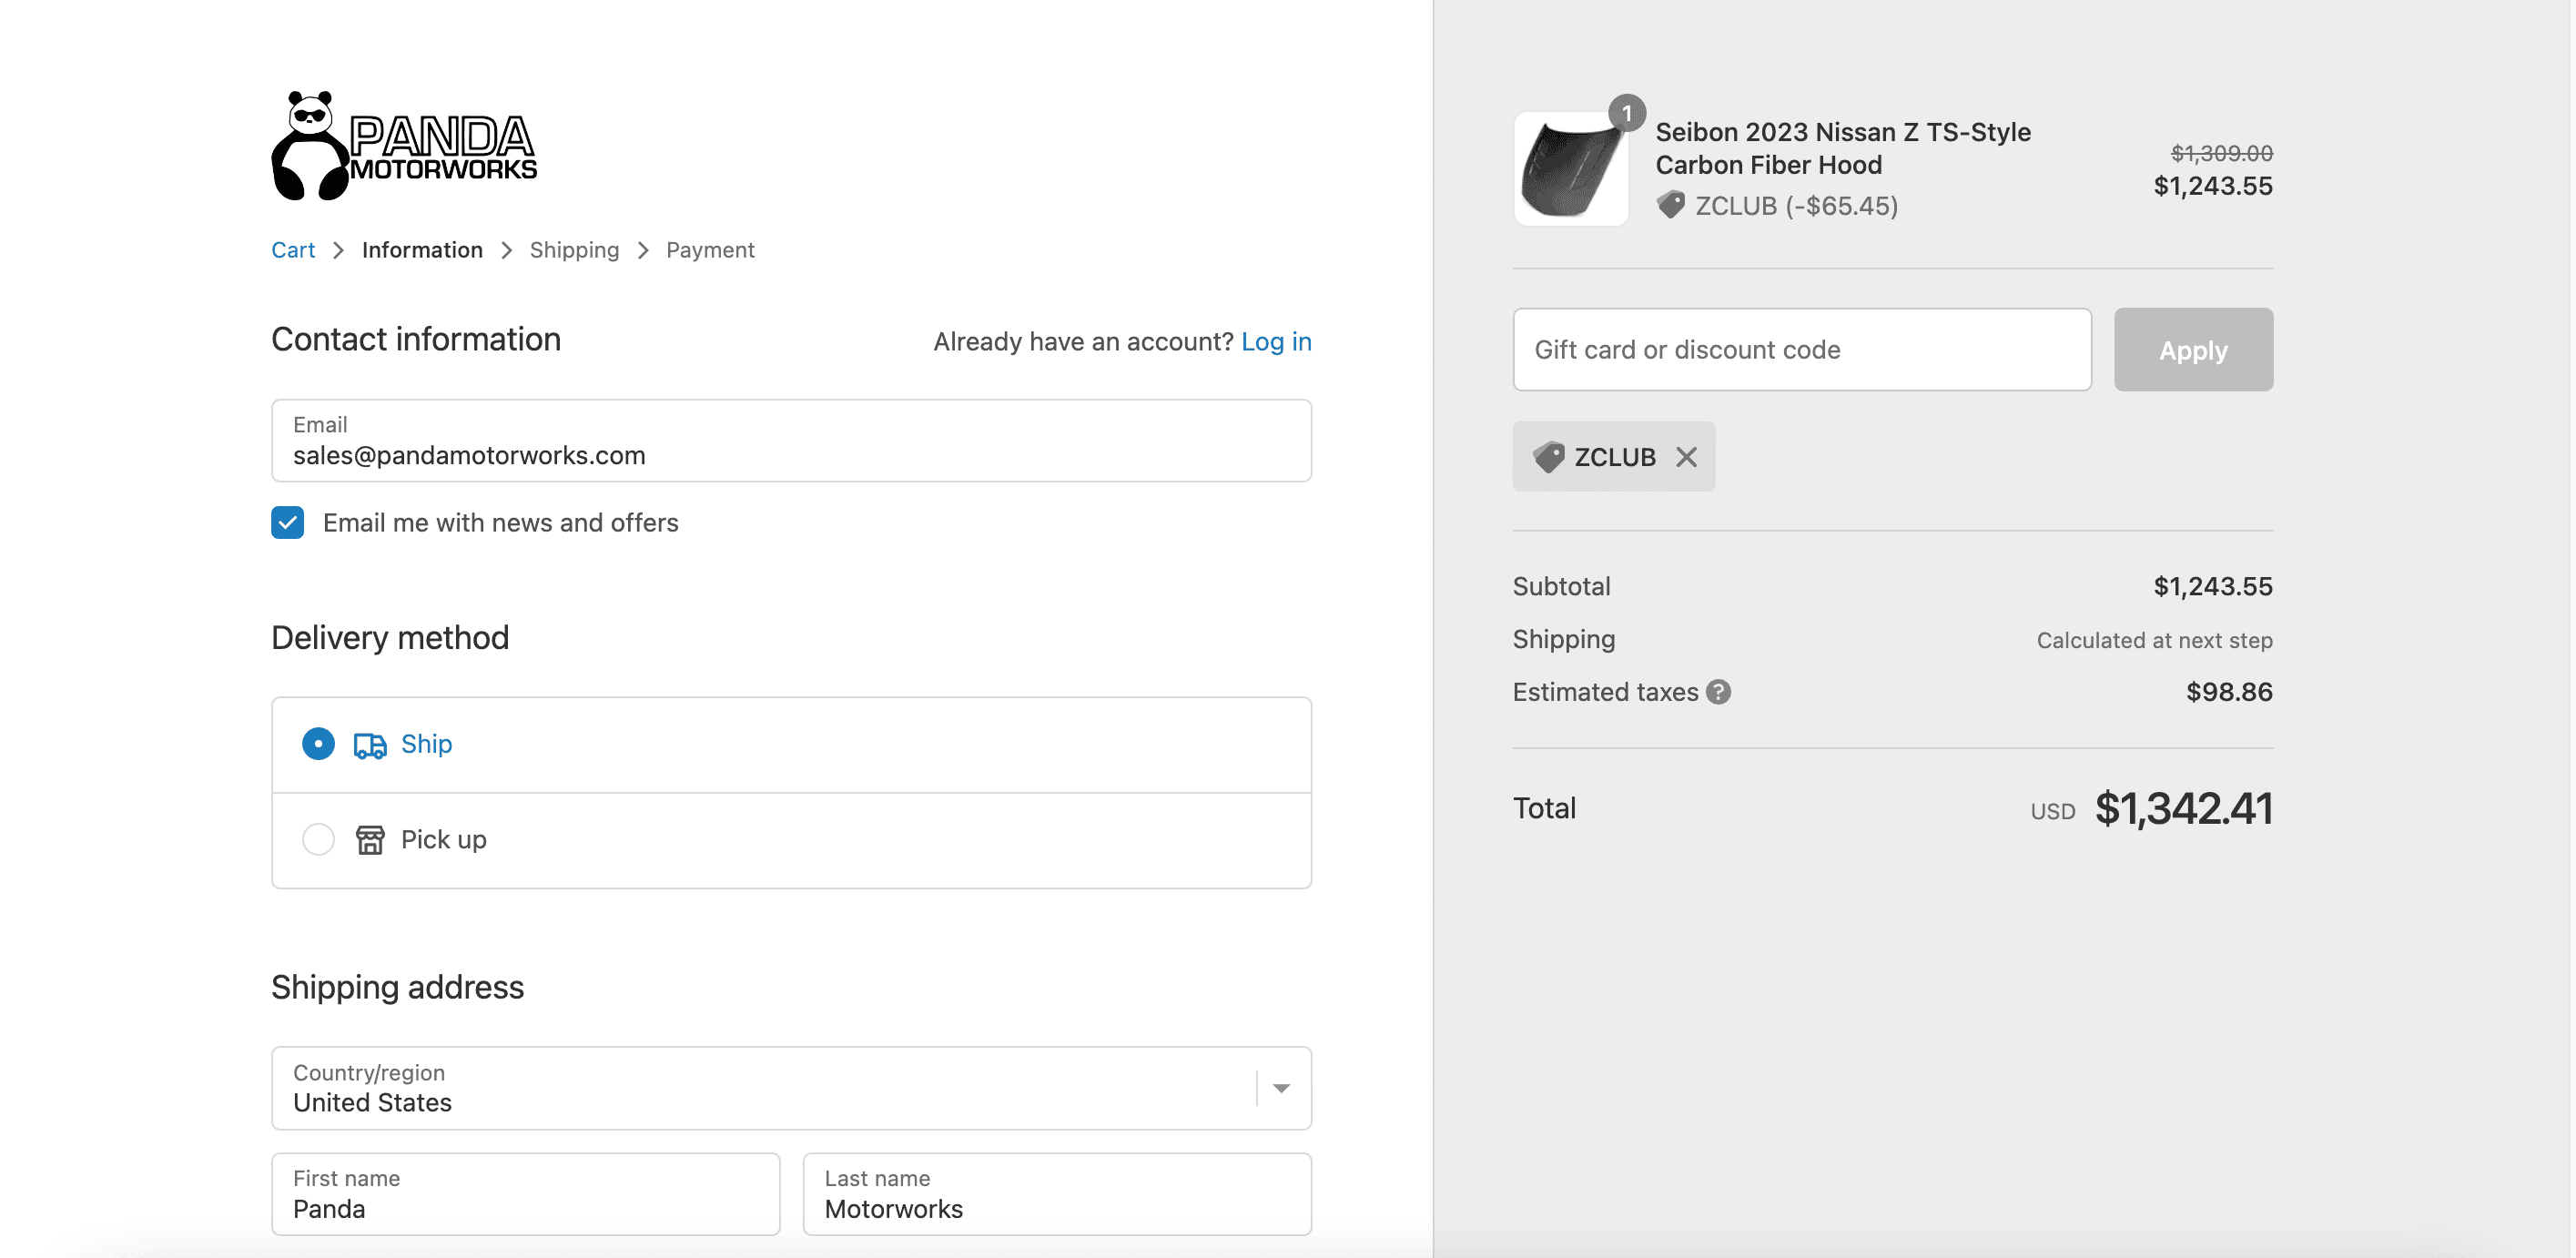The height and width of the screenshot is (1258, 2576).
Task: Click 'Calculated at next step' shipping text
Action: pos(2154,640)
